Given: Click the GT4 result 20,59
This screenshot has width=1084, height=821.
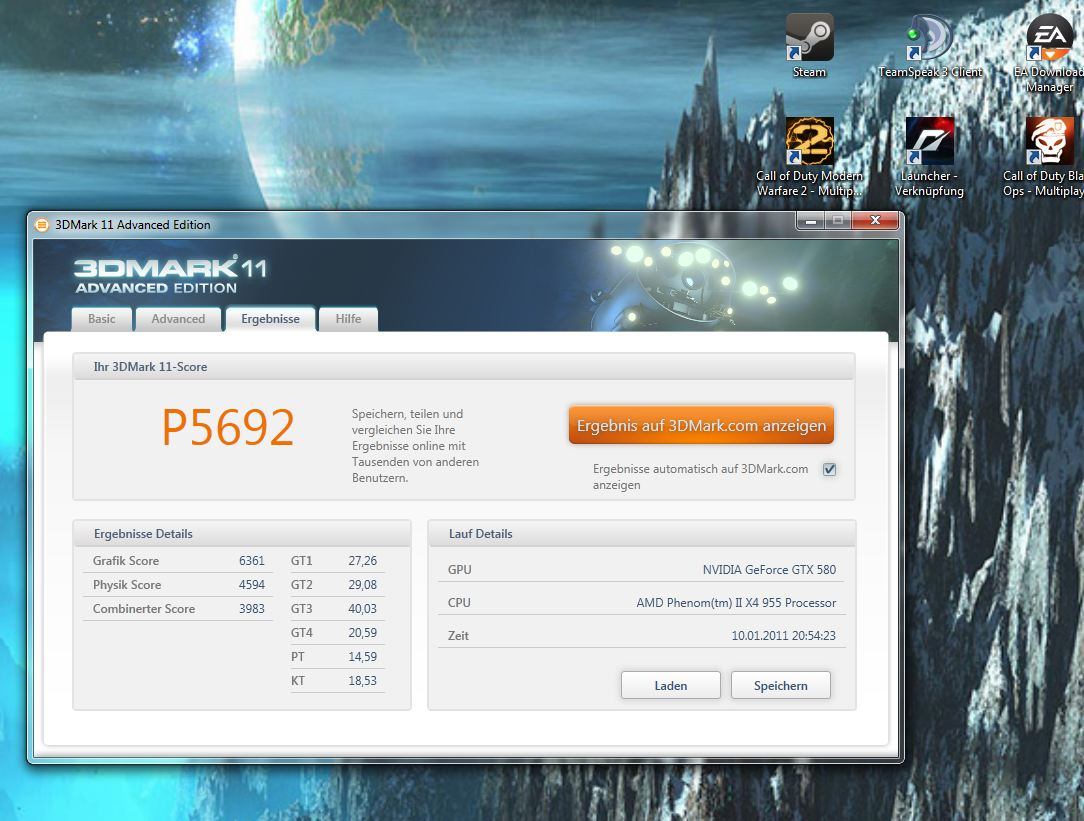Looking at the screenshot, I should 362,633.
